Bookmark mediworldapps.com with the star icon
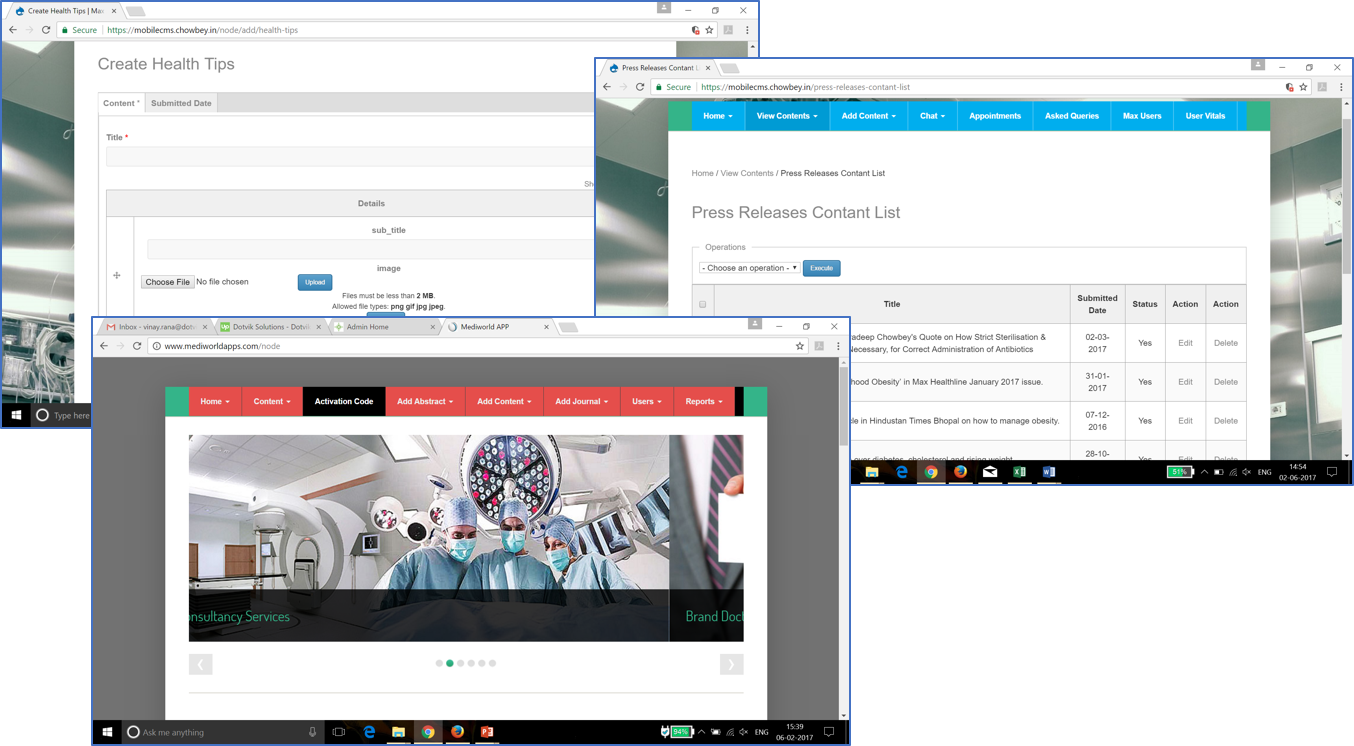Screen dimensions: 1354x746 click(800, 346)
